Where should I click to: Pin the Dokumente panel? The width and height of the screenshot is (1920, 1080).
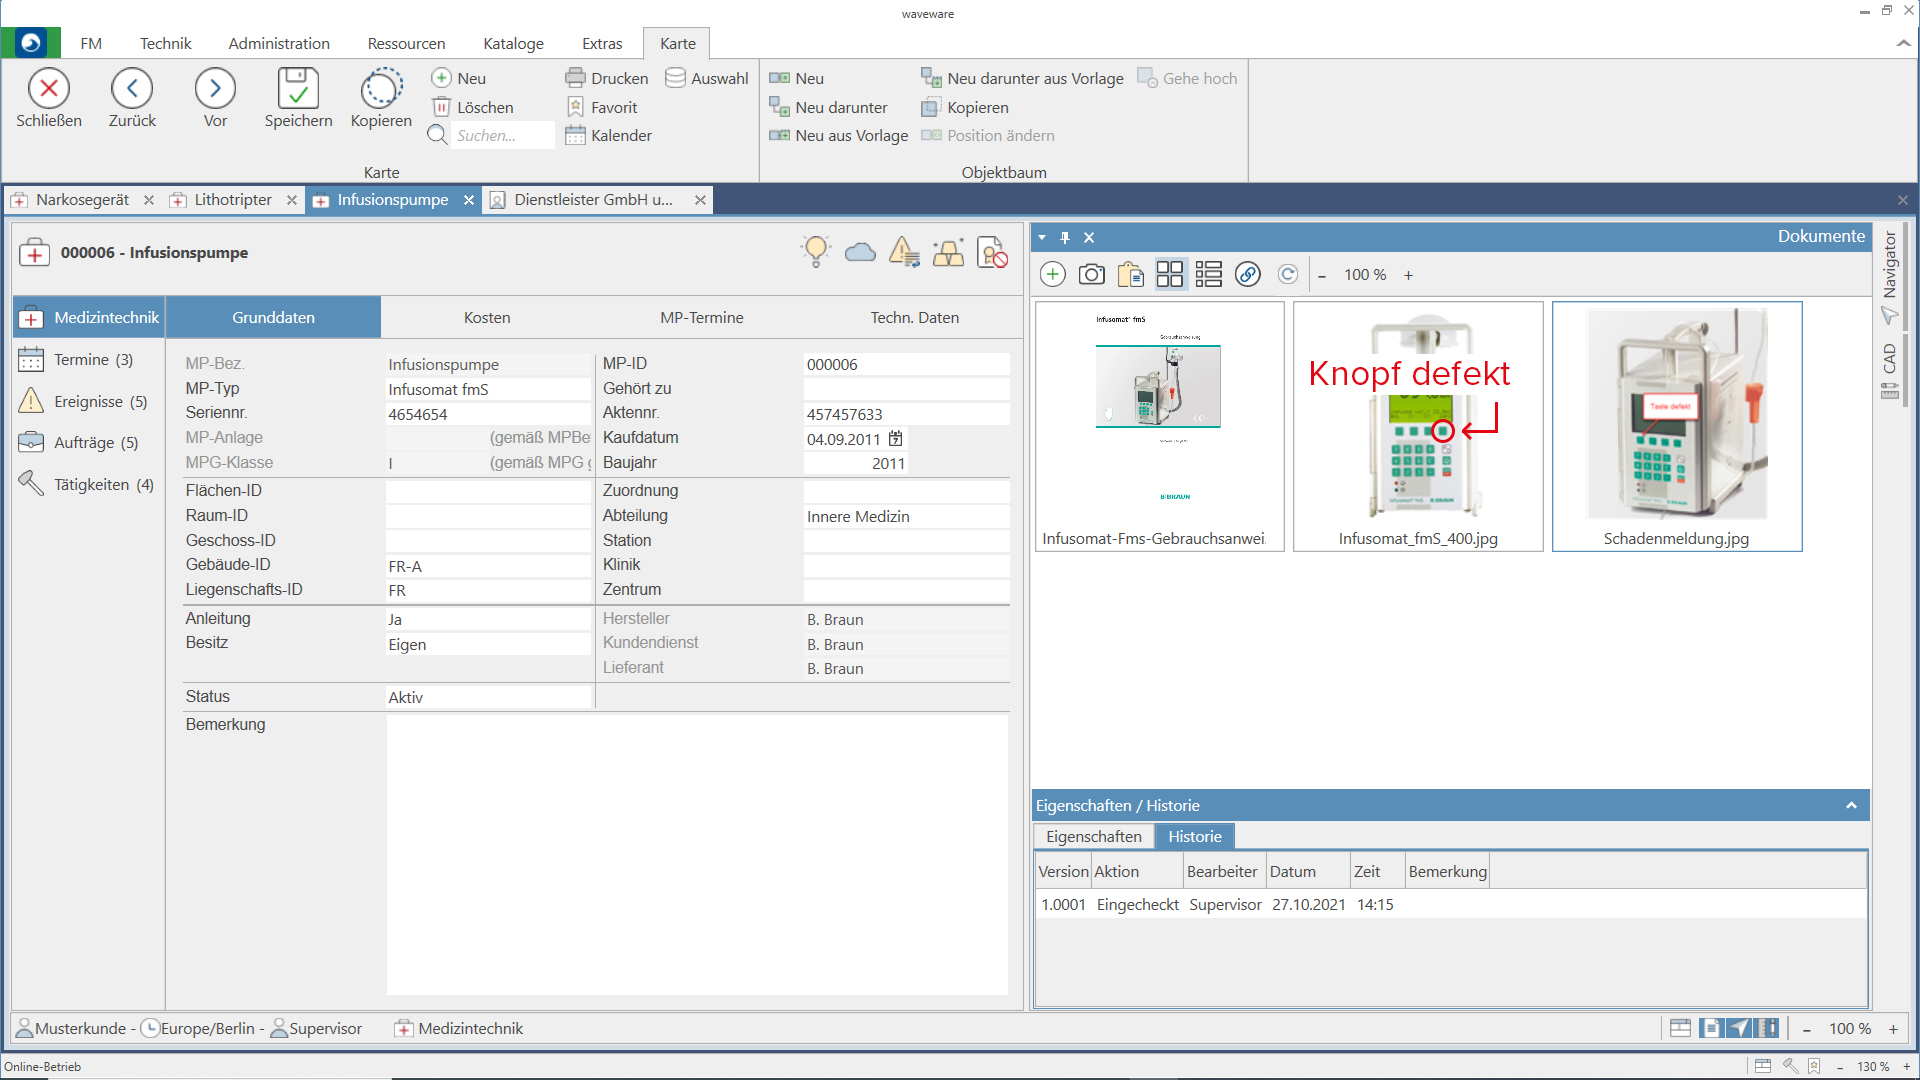coord(1065,237)
